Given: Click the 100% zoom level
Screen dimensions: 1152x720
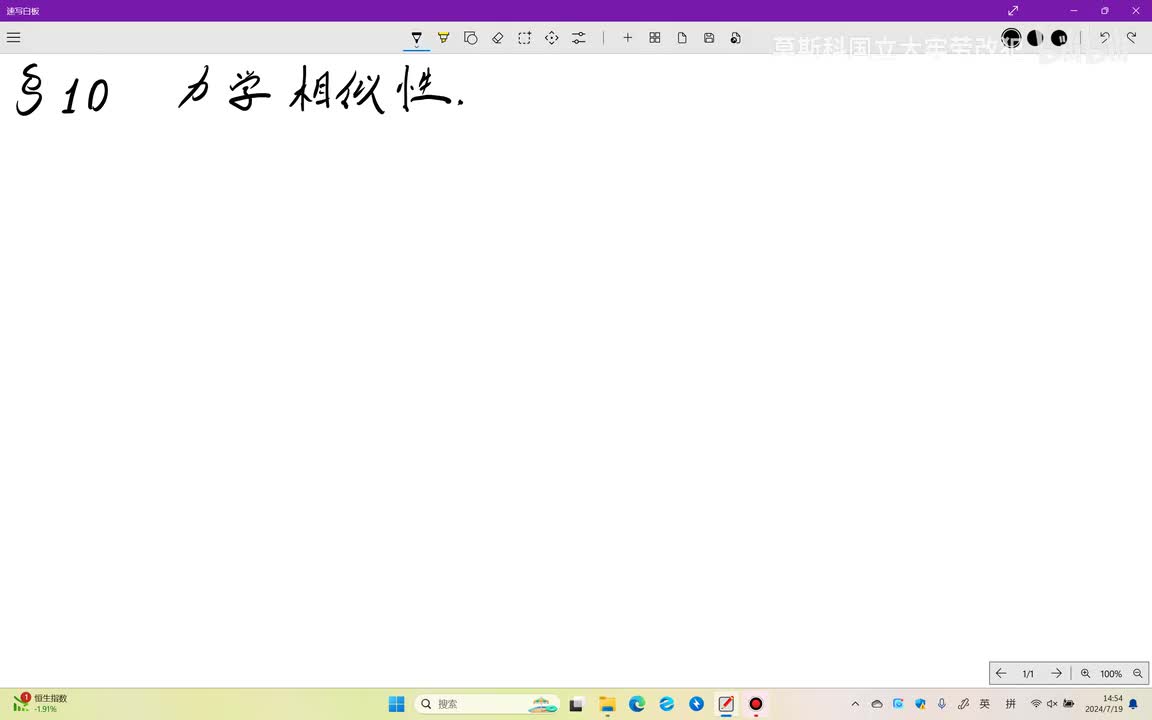Looking at the screenshot, I should pyautogui.click(x=1111, y=674).
